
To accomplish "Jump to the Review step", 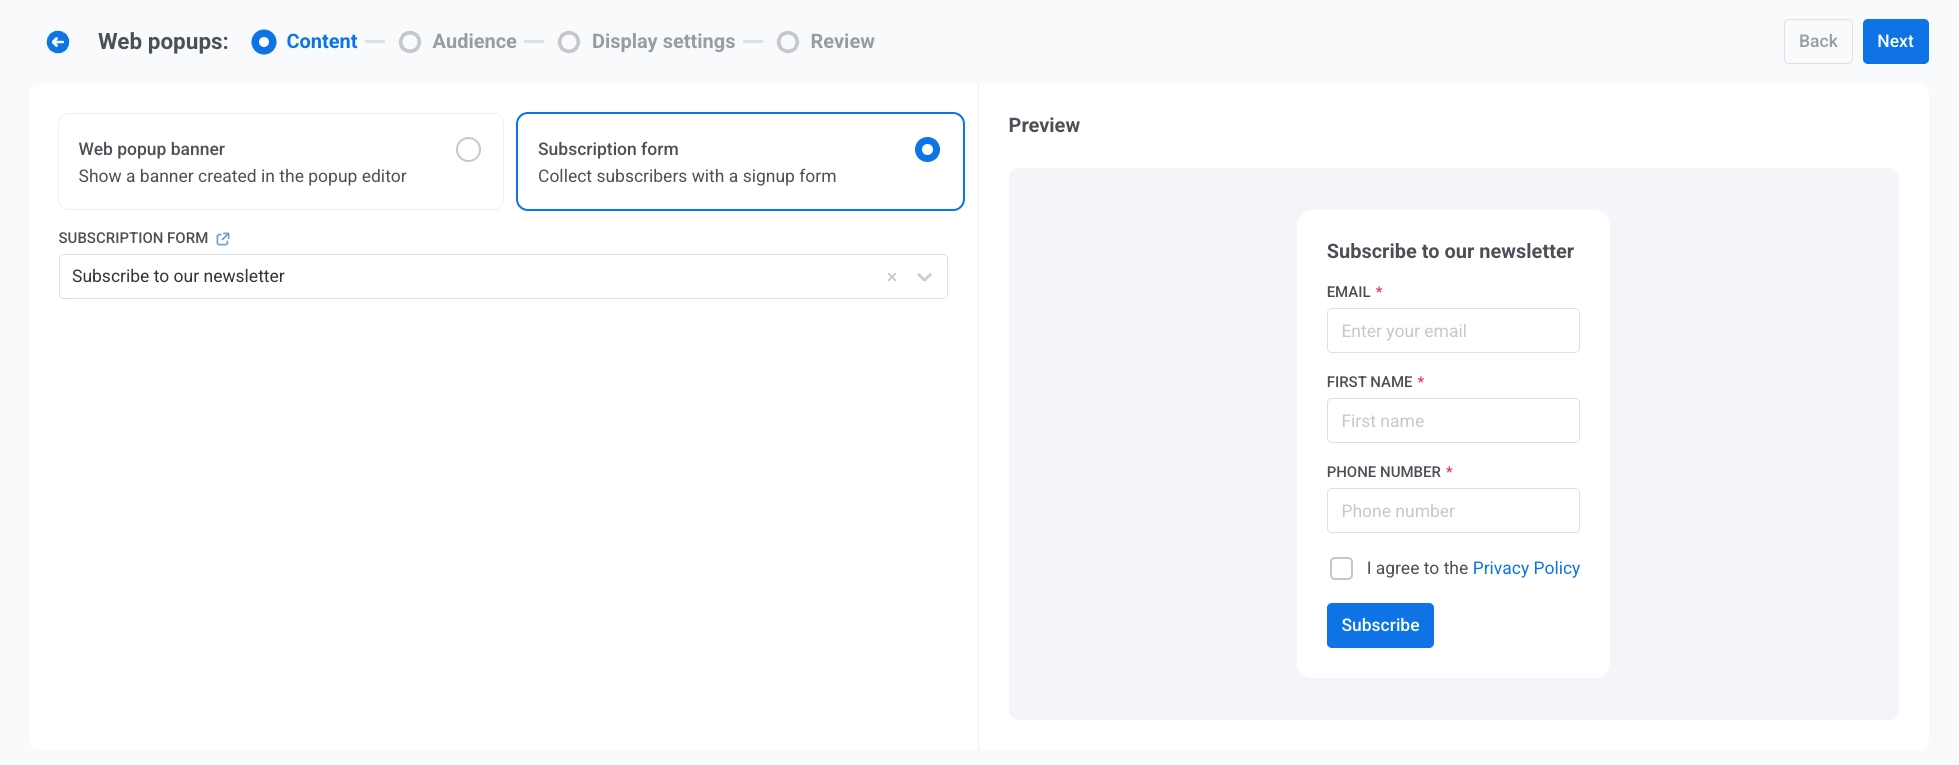I will pyautogui.click(x=826, y=42).
